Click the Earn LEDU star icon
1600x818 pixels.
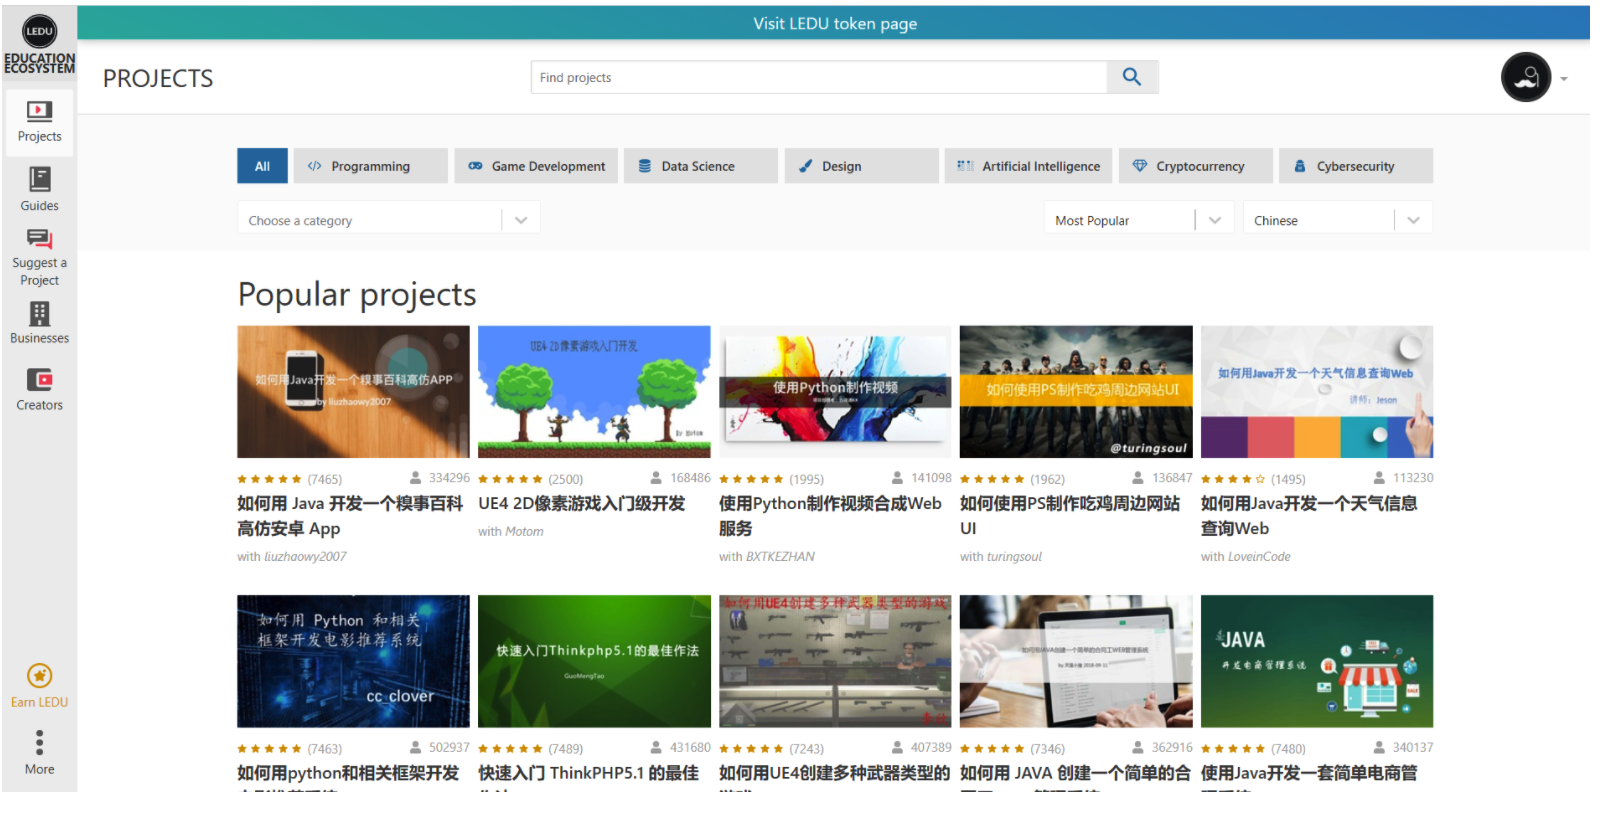[x=39, y=676]
